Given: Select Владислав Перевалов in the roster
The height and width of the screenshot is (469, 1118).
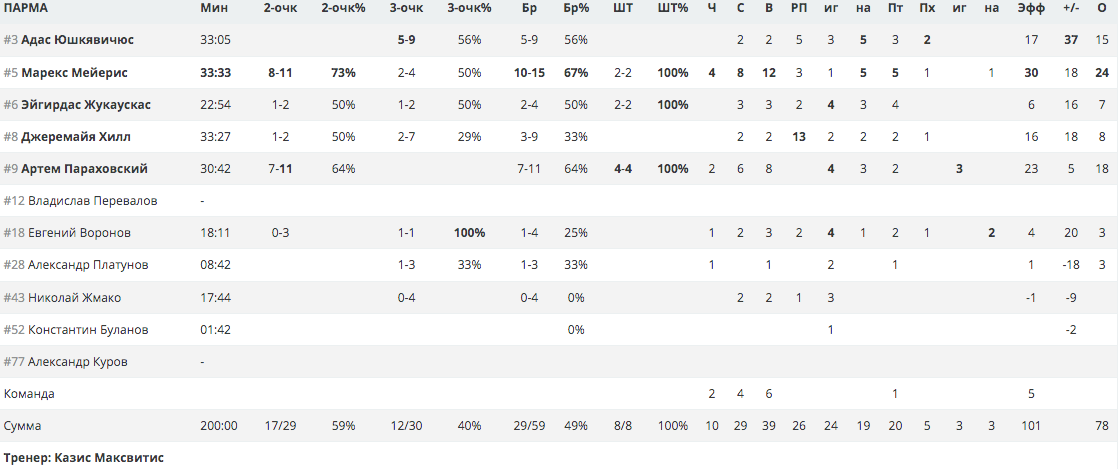Looking at the screenshot, I should tap(93, 201).
